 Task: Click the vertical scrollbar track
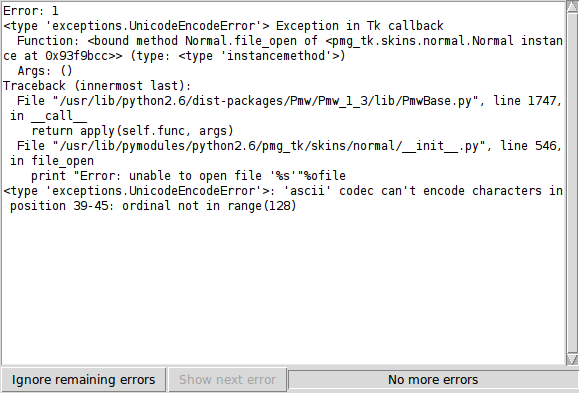[572, 184]
